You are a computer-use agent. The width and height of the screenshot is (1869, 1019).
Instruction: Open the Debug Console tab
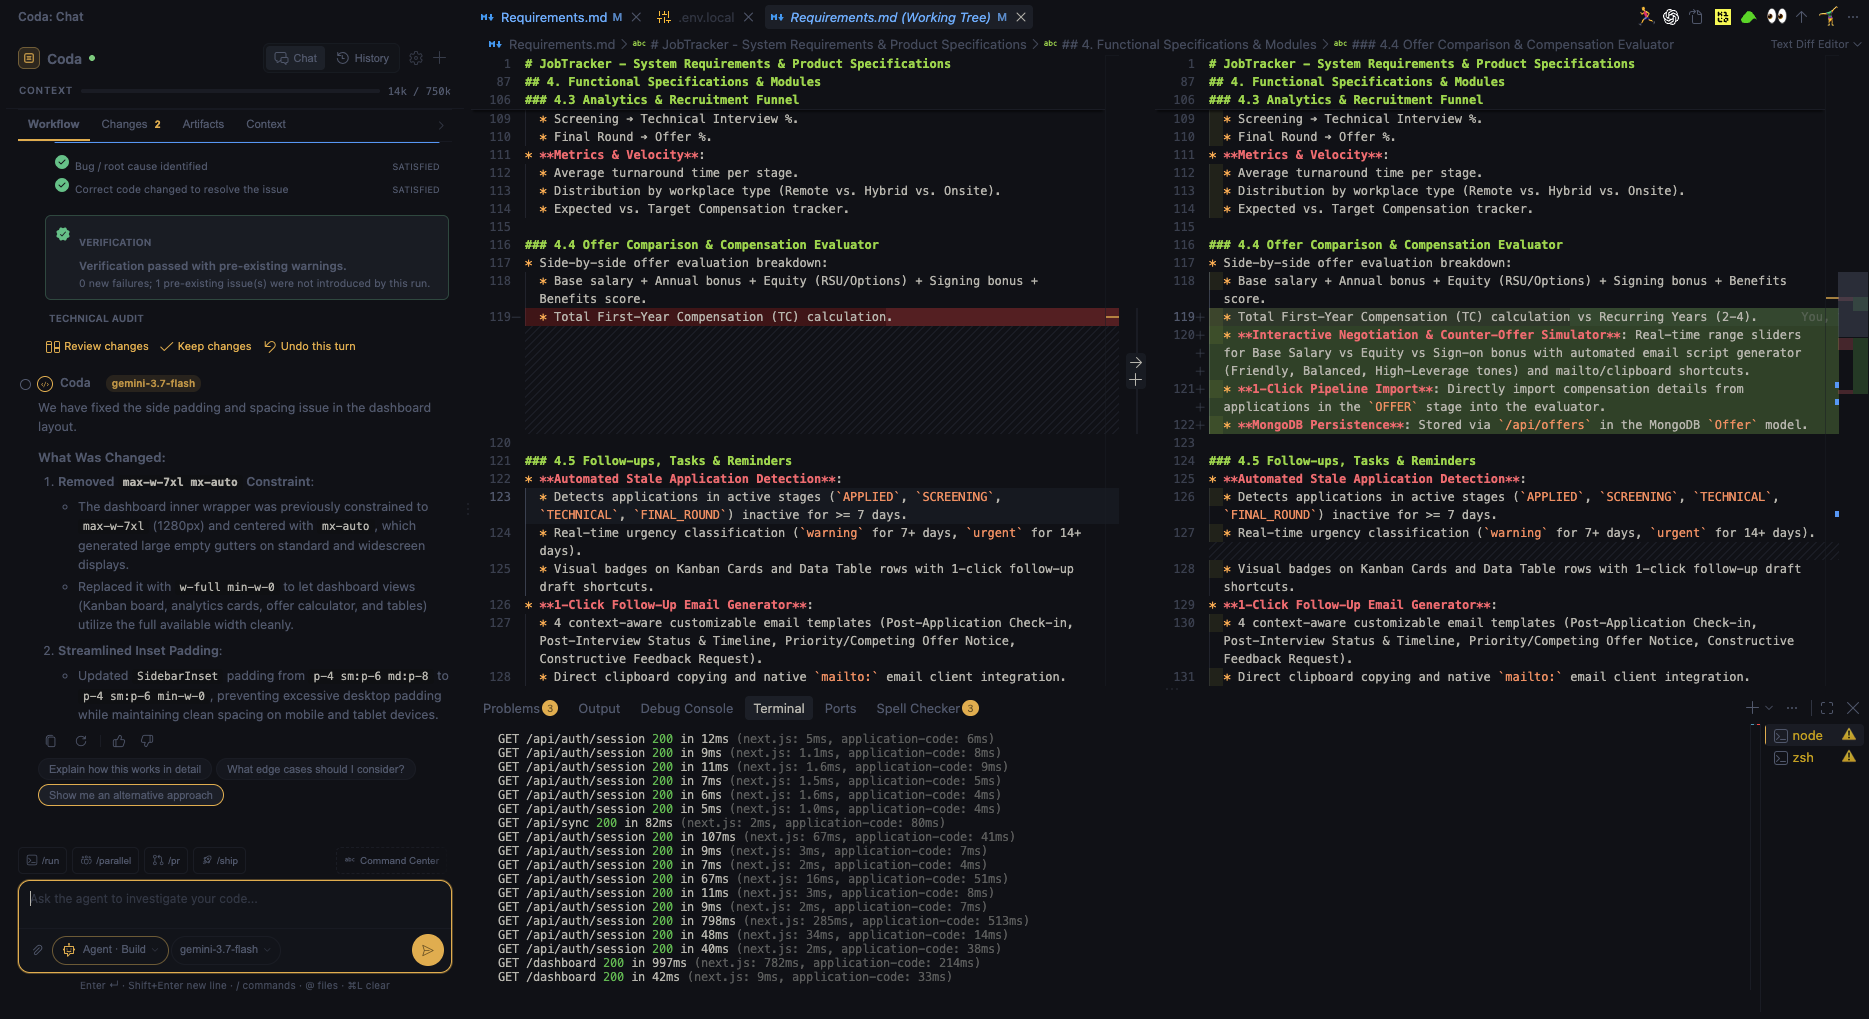click(686, 708)
